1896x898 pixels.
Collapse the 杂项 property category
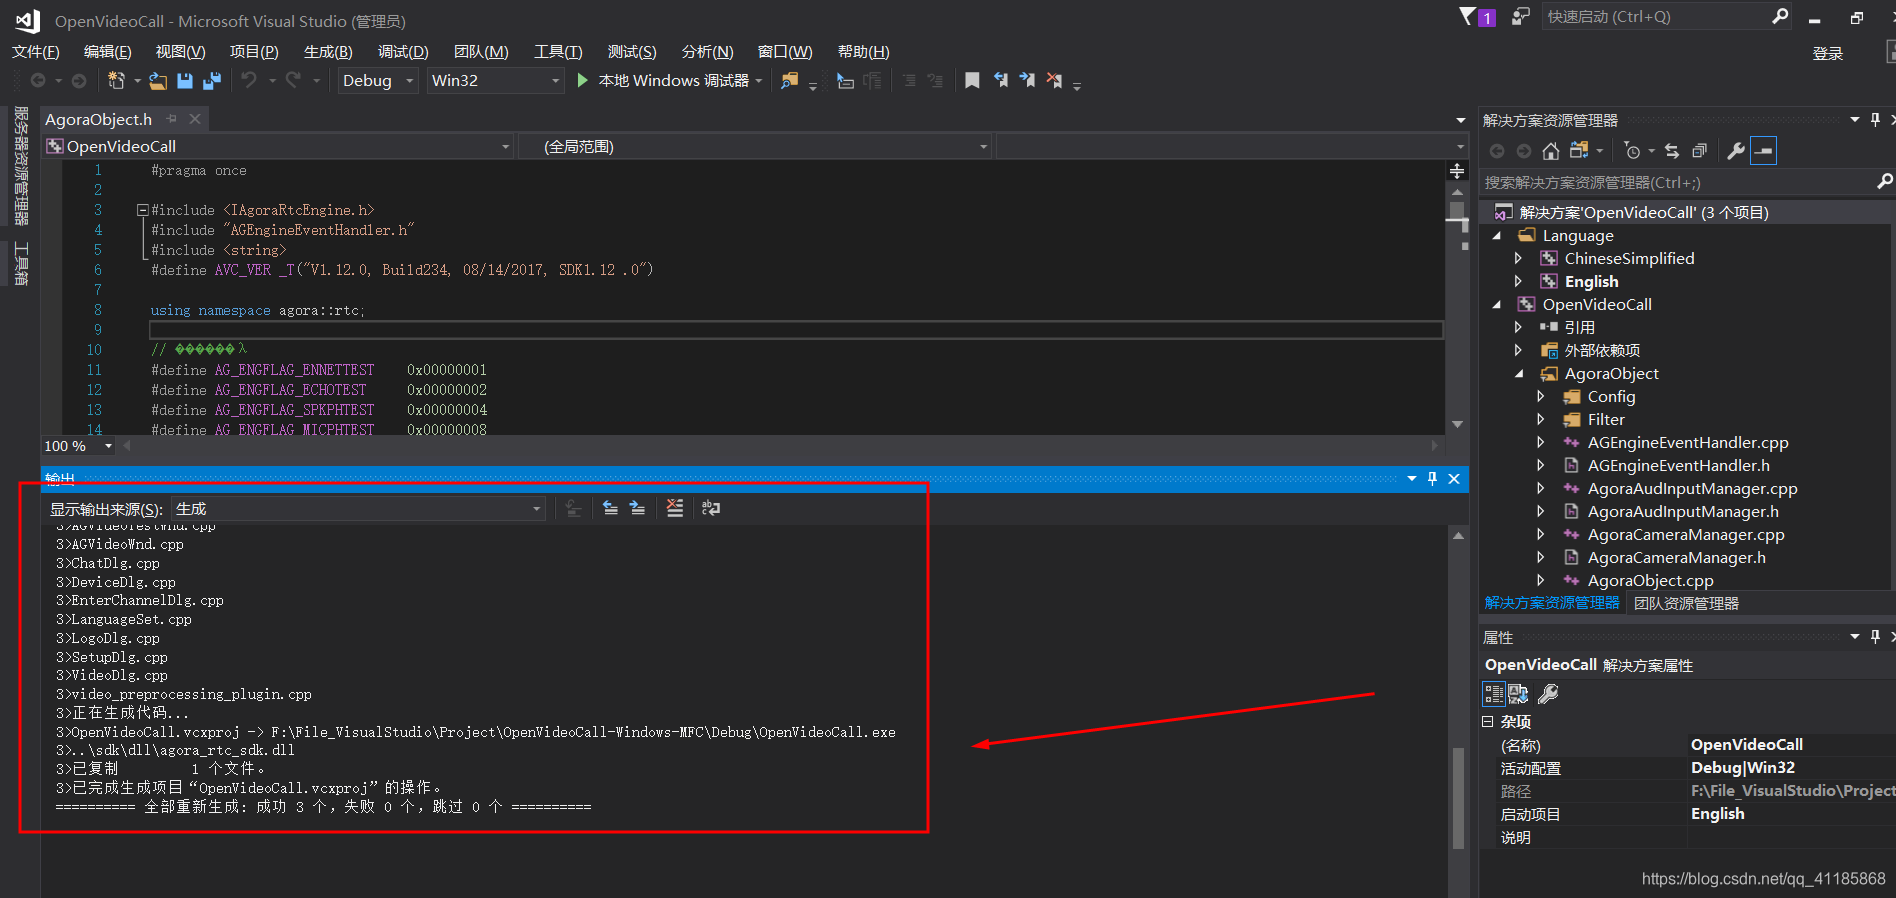click(x=1488, y=721)
